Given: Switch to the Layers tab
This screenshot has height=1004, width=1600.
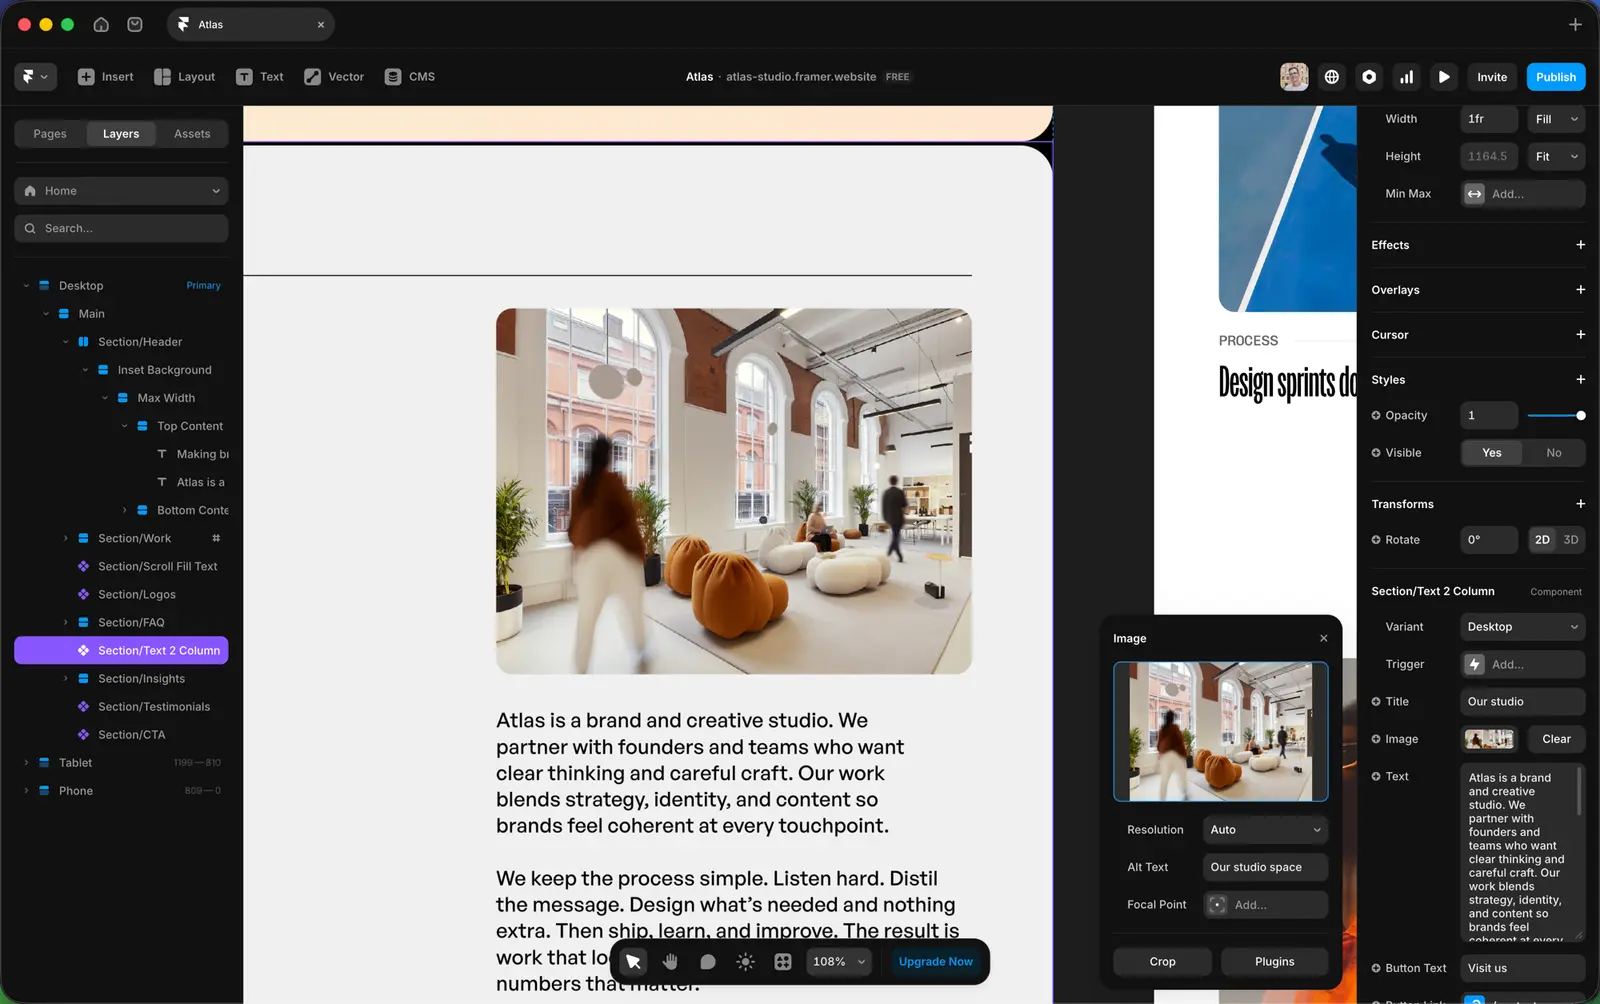Looking at the screenshot, I should click(x=121, y=134).
